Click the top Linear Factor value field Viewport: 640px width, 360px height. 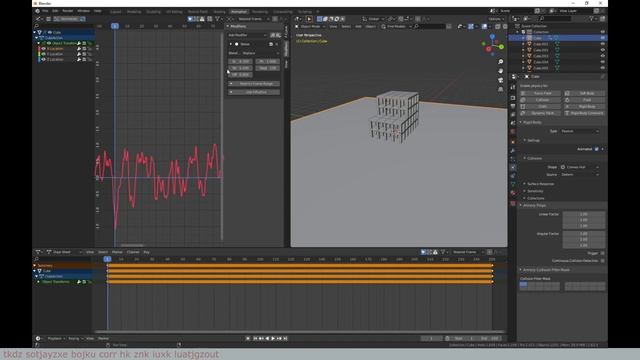click(x=584, y=214)
